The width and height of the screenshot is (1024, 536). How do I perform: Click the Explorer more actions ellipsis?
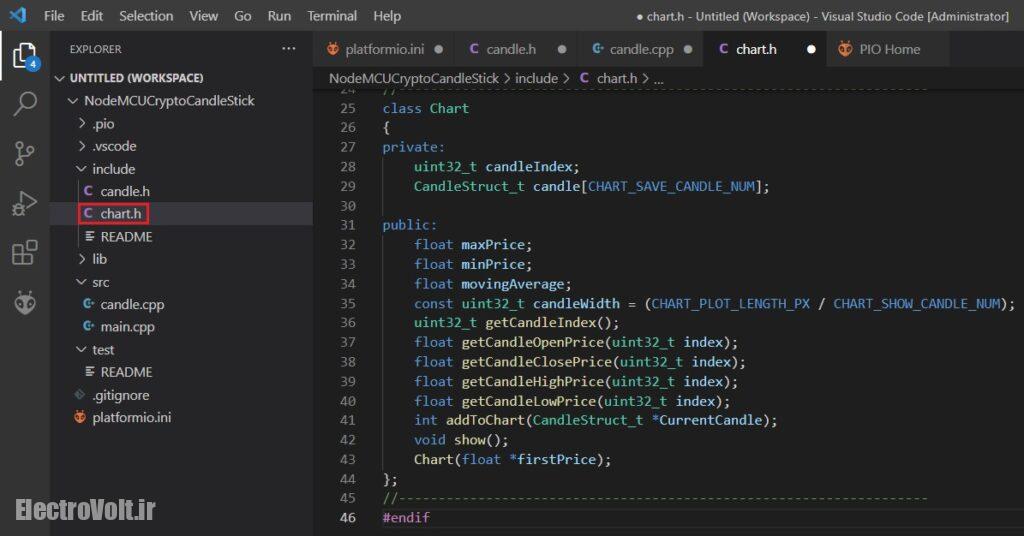289,49
